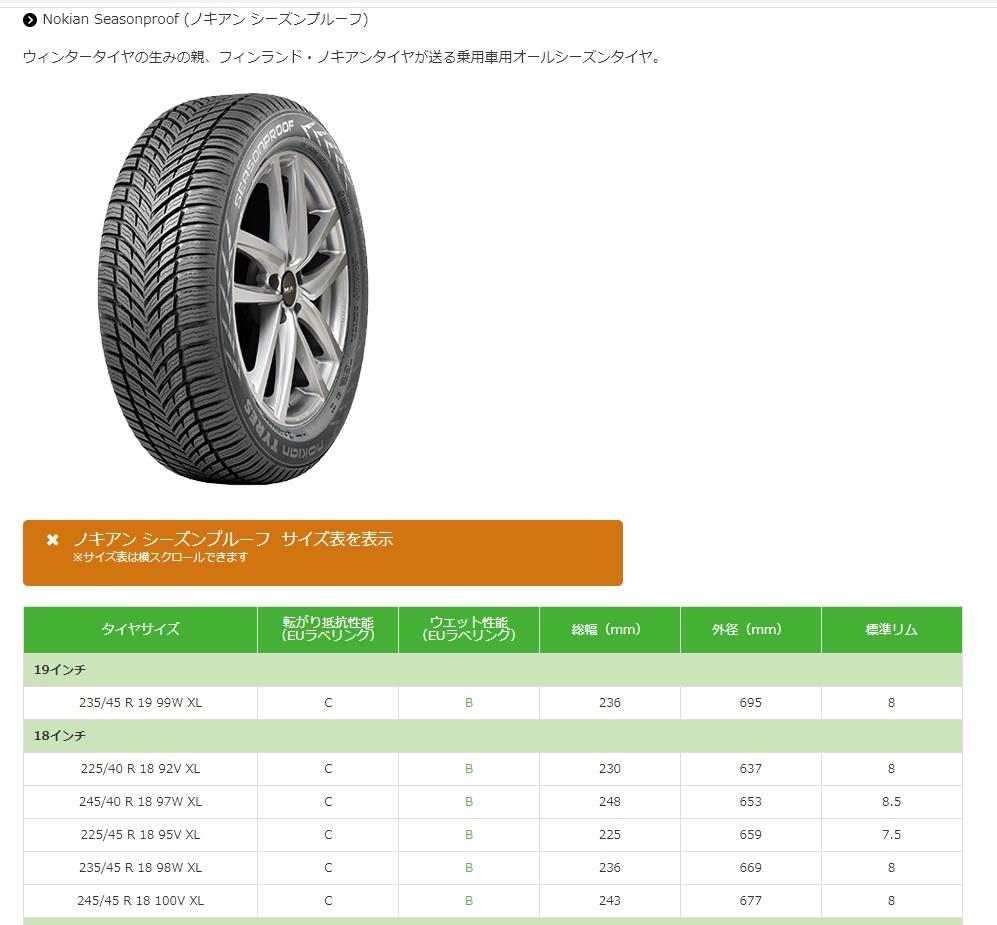Click the 19インチ group row
This screenshot has height=925, width=997.
tap(493, 669)
